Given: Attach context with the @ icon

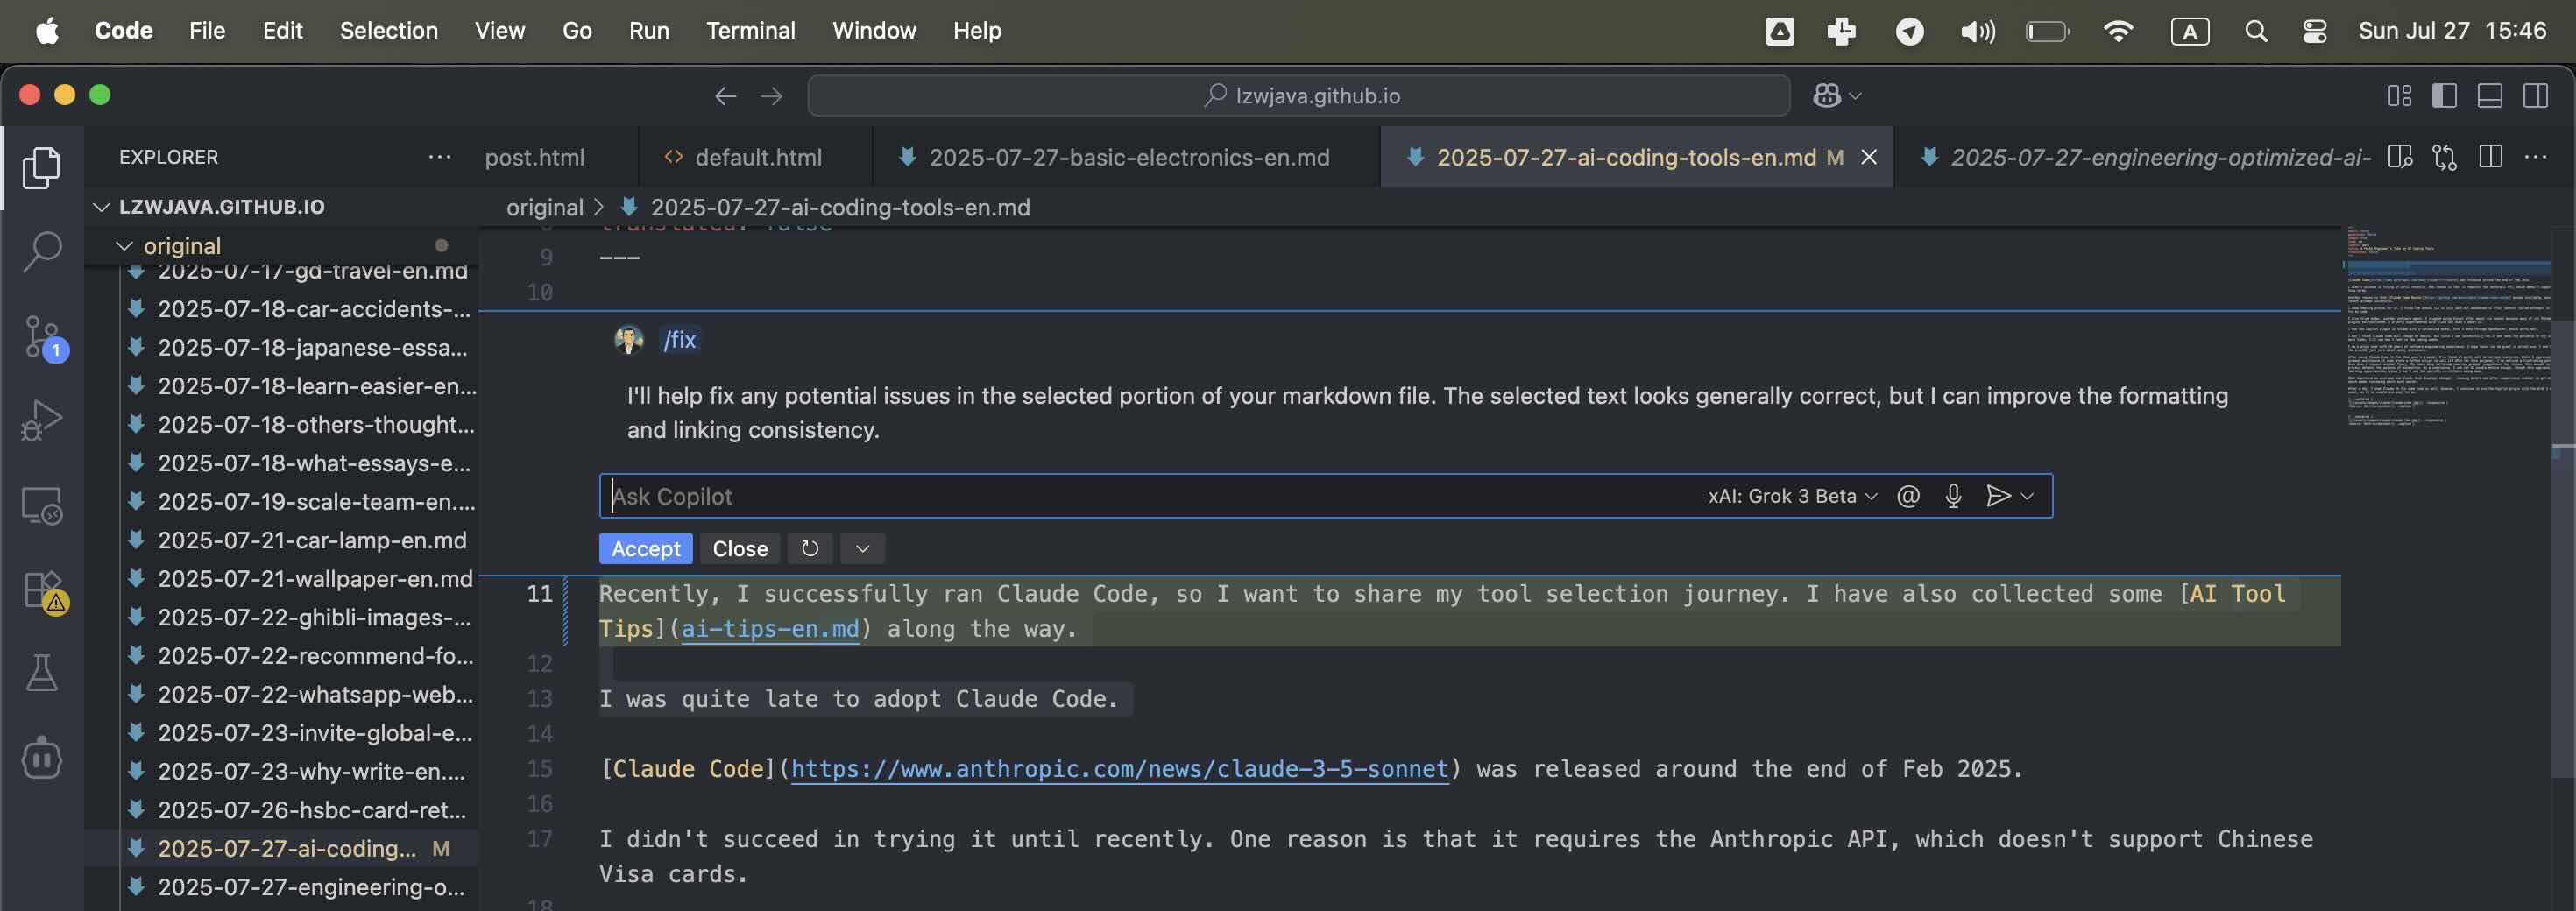Looking at the screenshot, I should 1908,495.
